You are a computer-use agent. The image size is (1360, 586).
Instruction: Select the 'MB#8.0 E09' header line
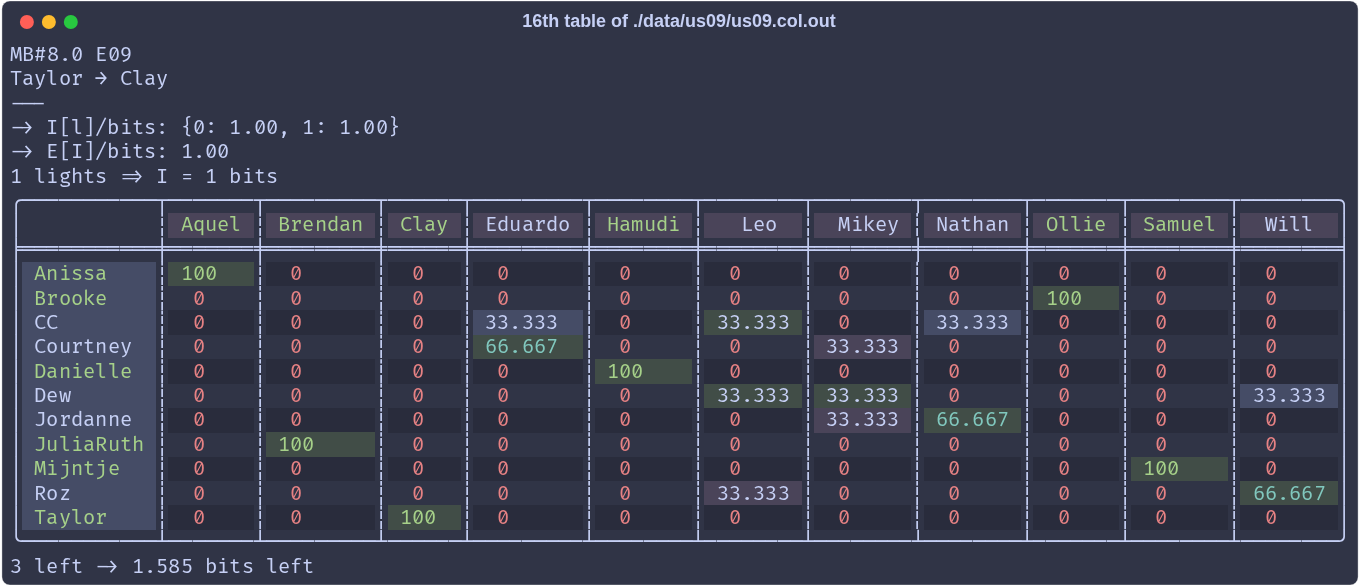pos(71,54)
